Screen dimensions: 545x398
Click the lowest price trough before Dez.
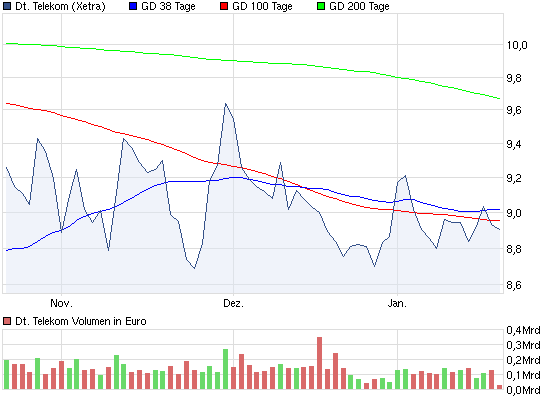click(194, 268)
